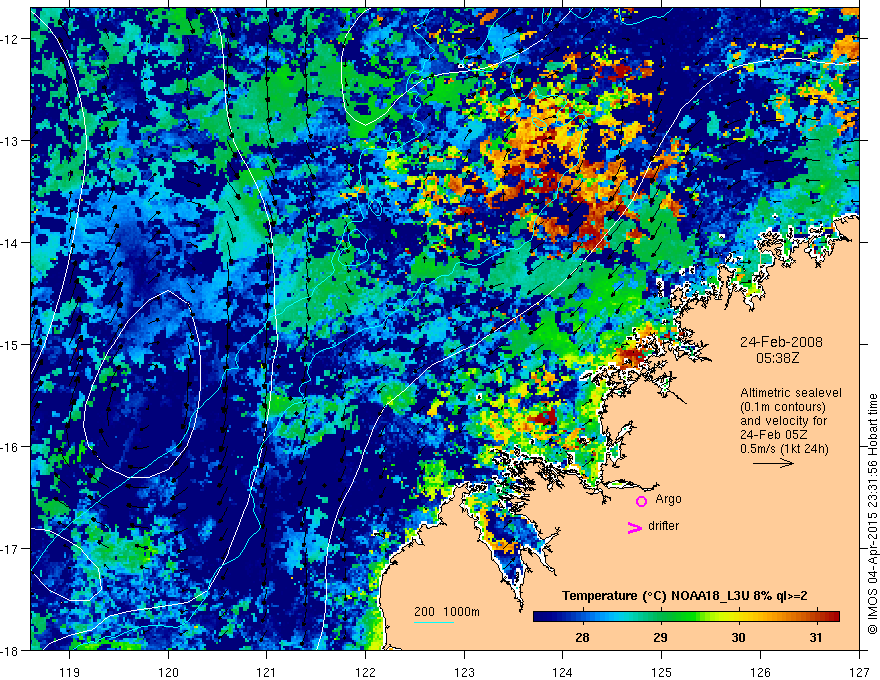Click the longitude 125 axis label
880x680 pixels.
(x=661, y=672)
